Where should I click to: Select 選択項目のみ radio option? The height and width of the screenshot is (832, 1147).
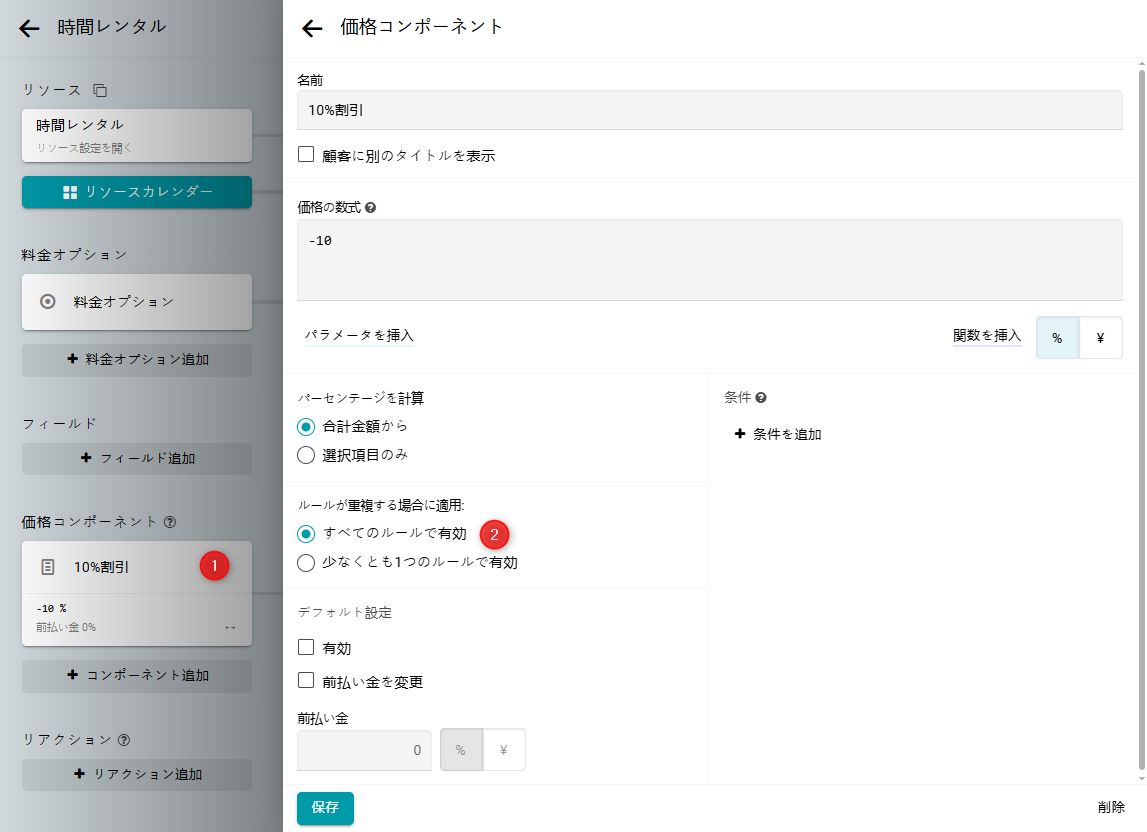tap(306, 455)
